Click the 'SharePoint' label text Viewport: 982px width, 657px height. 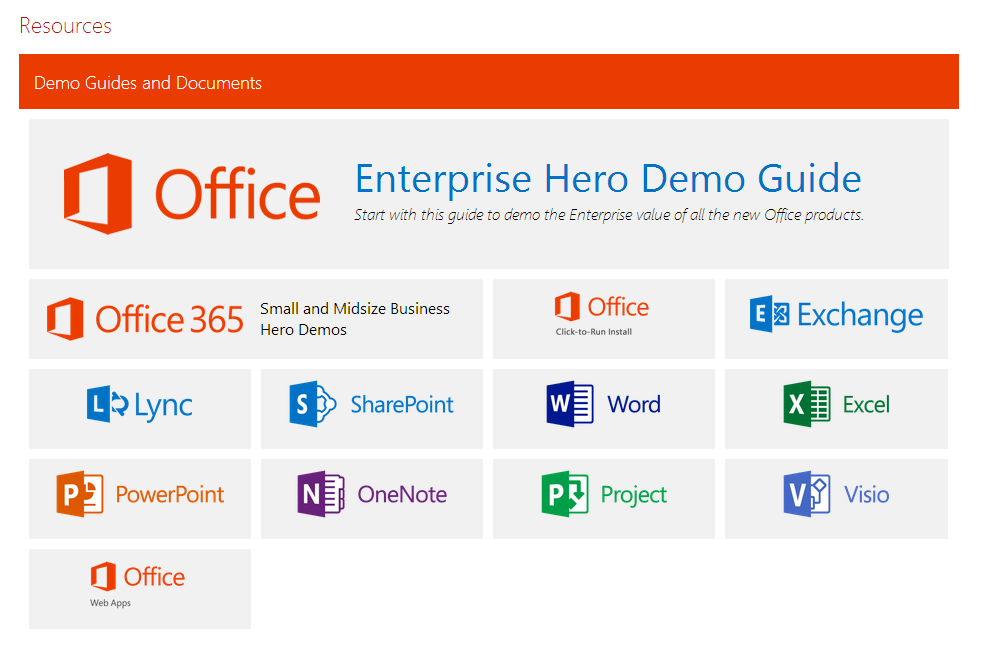[x=402, y=405]
